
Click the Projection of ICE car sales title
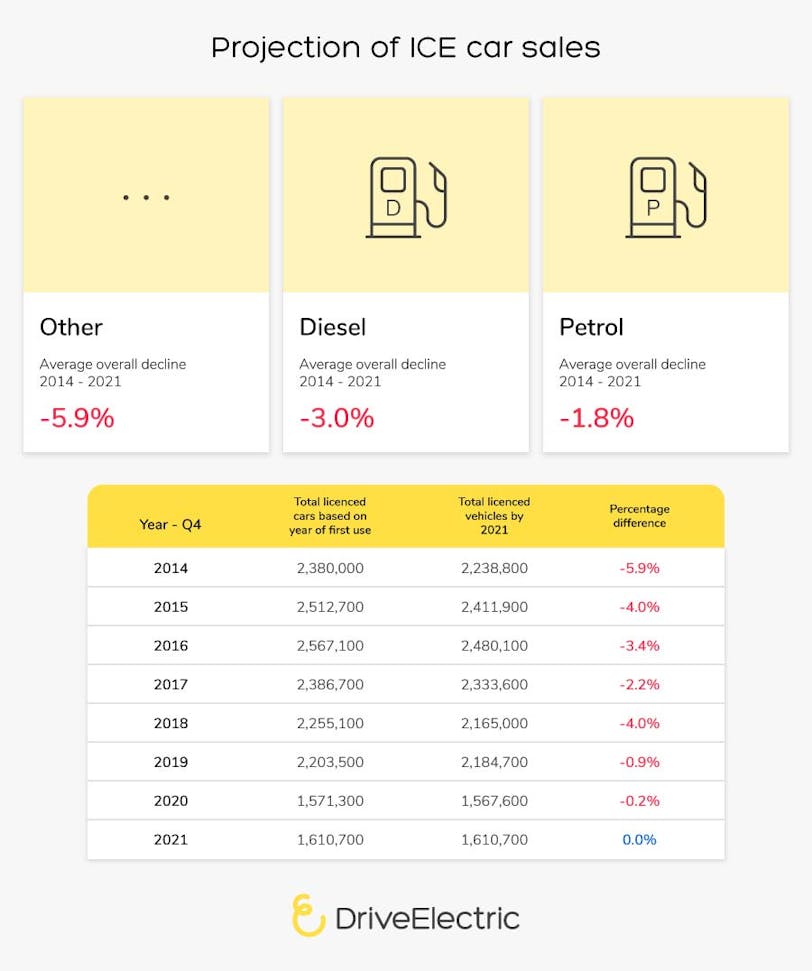point(405,47)
